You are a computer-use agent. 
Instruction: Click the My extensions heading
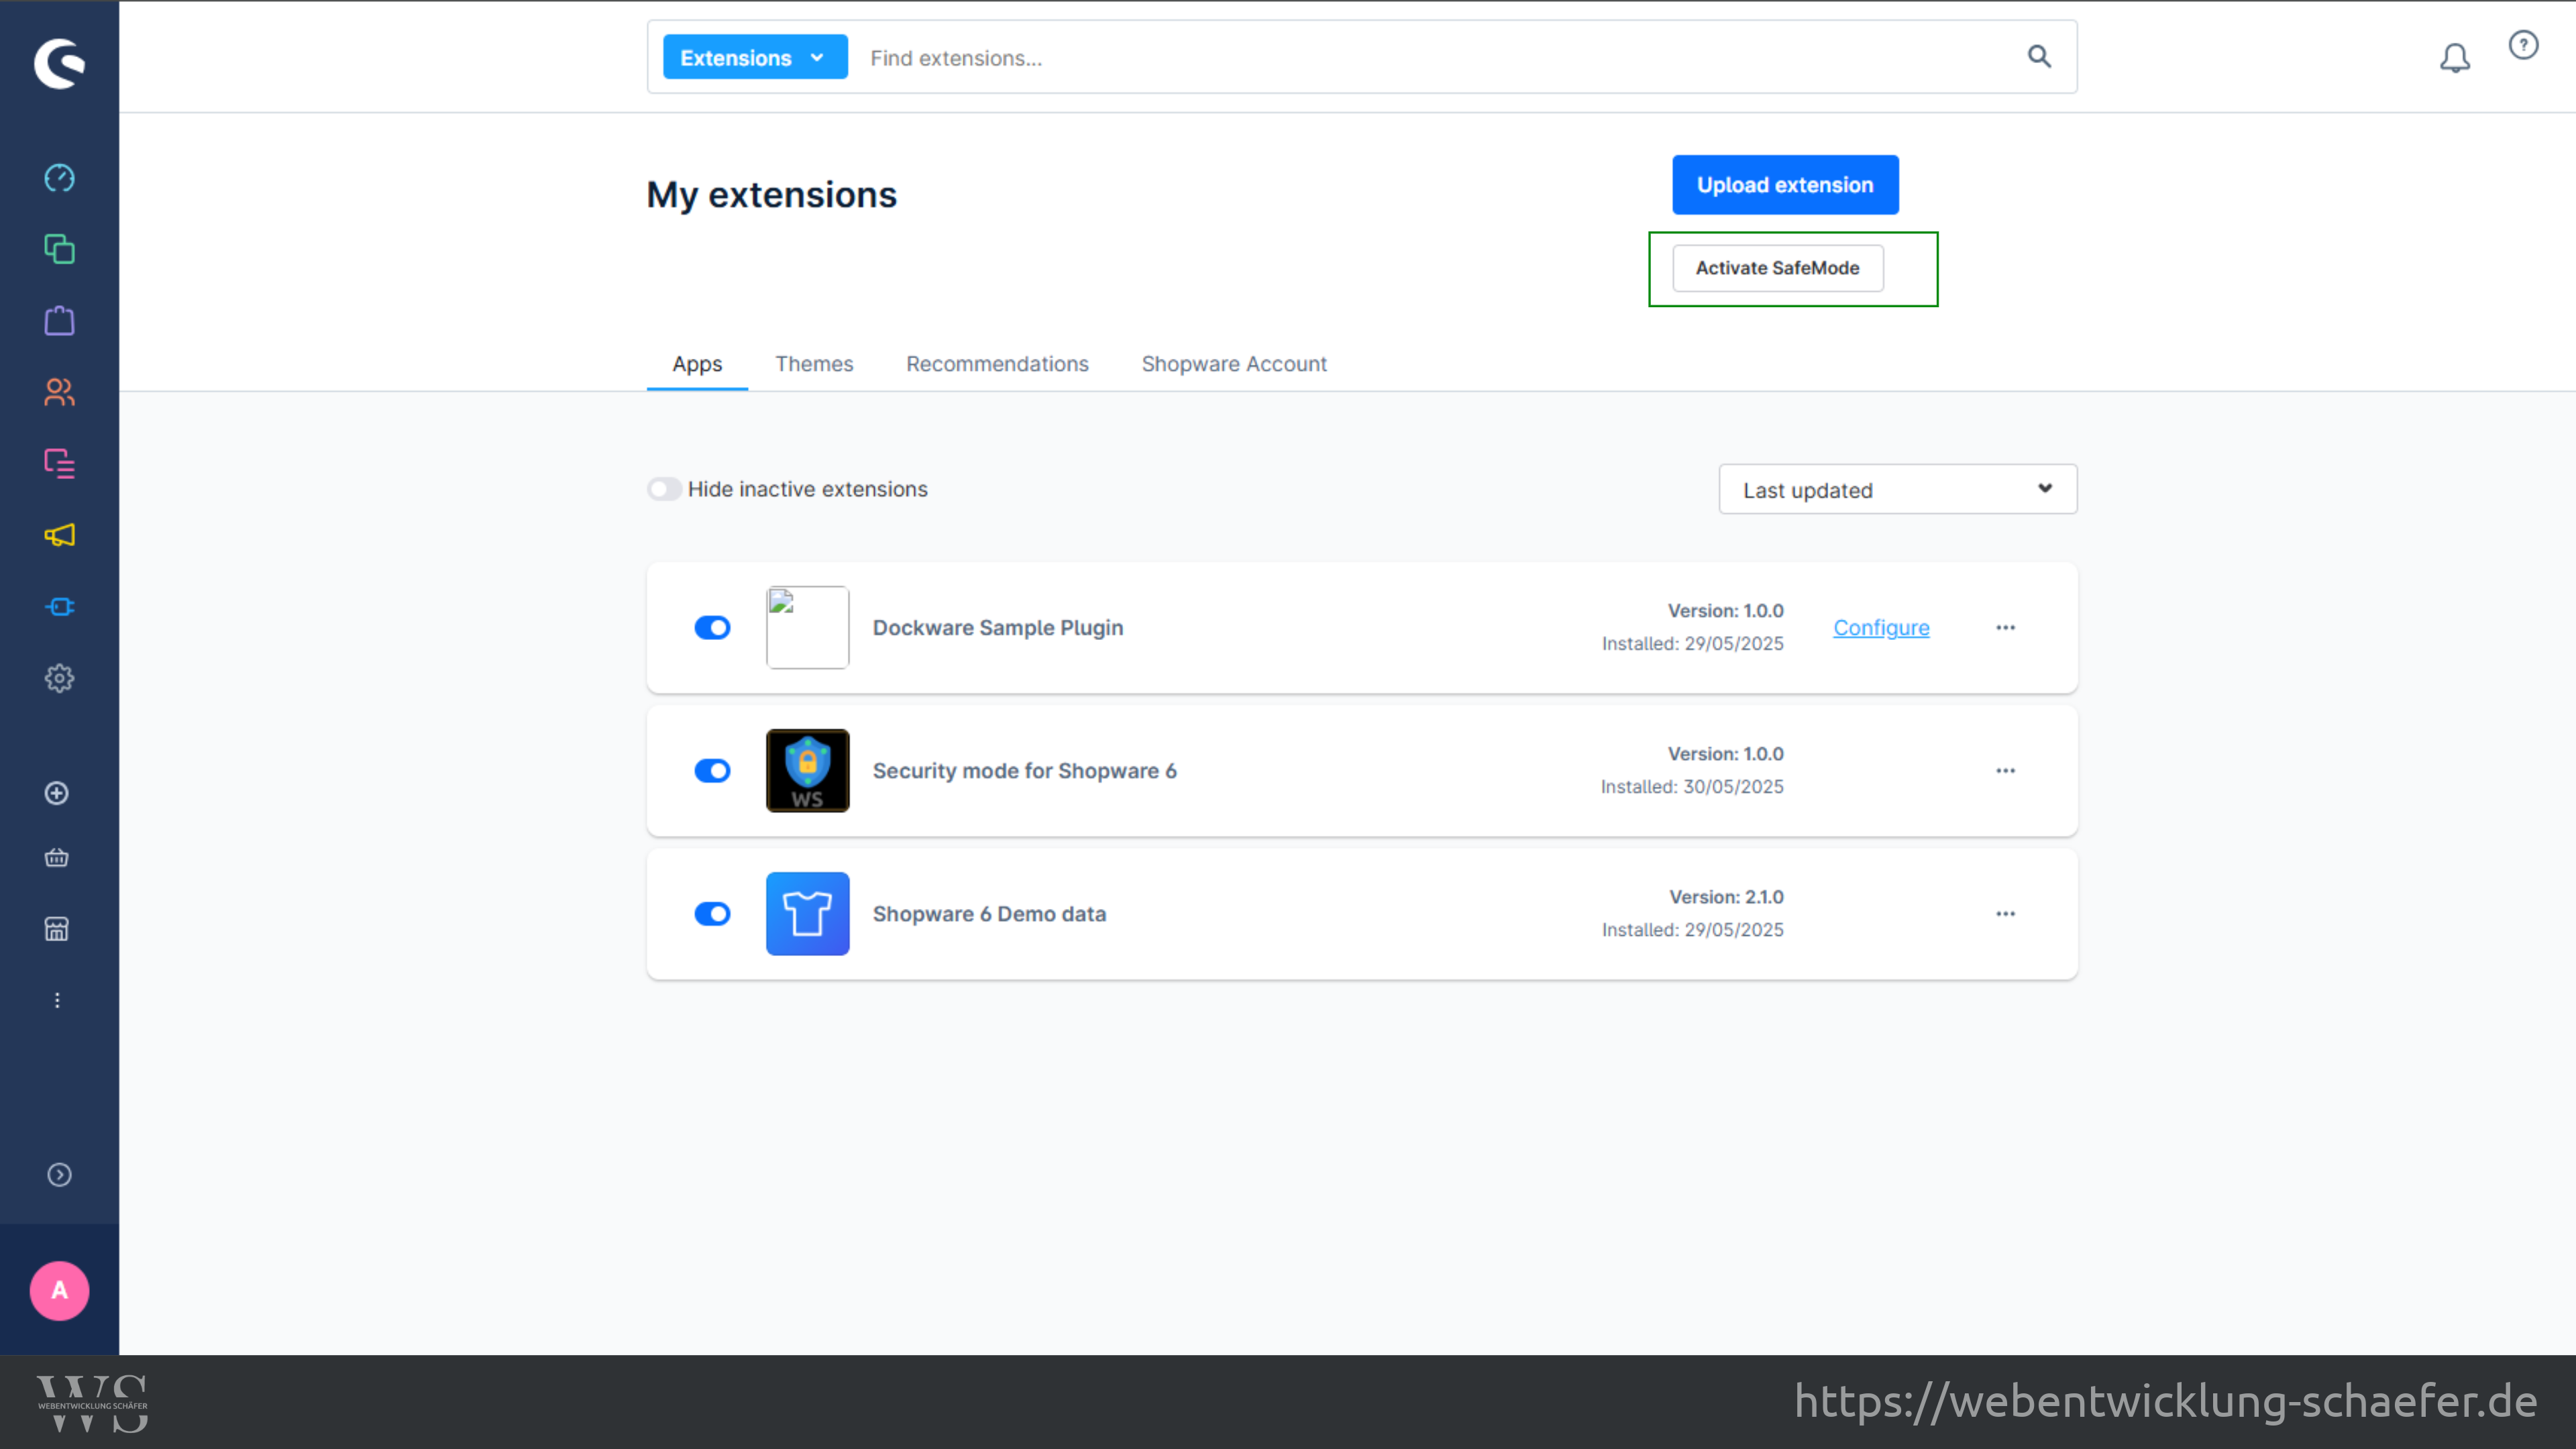(772, 195)
